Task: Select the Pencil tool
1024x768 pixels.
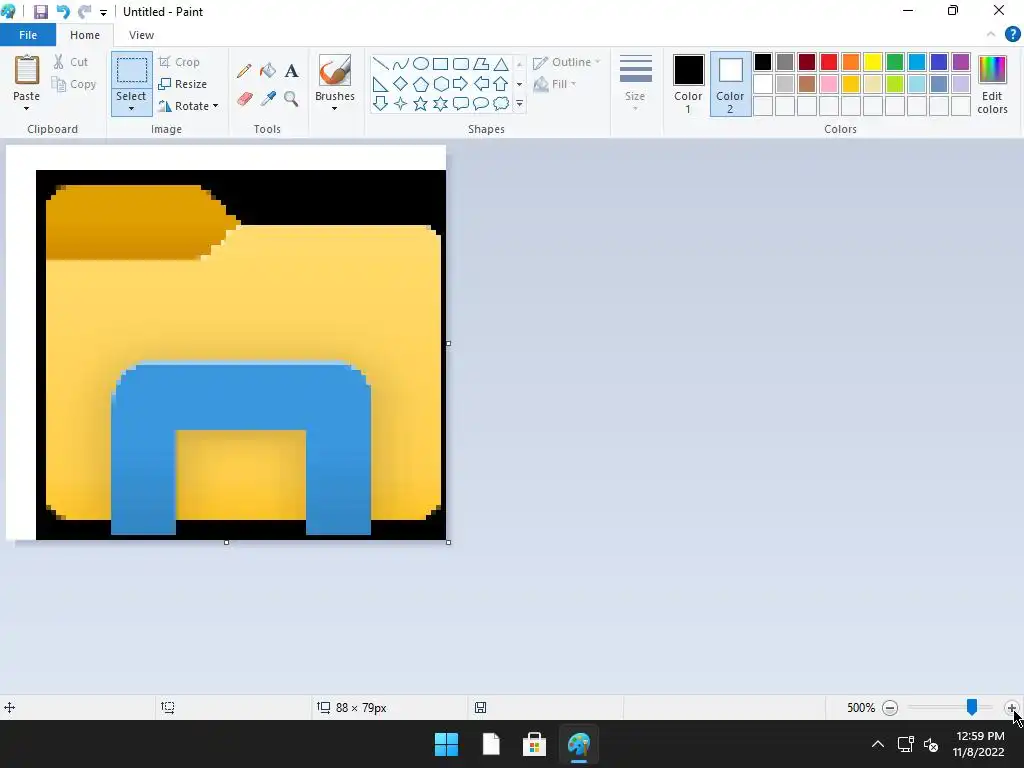Action: pos(244,71)
